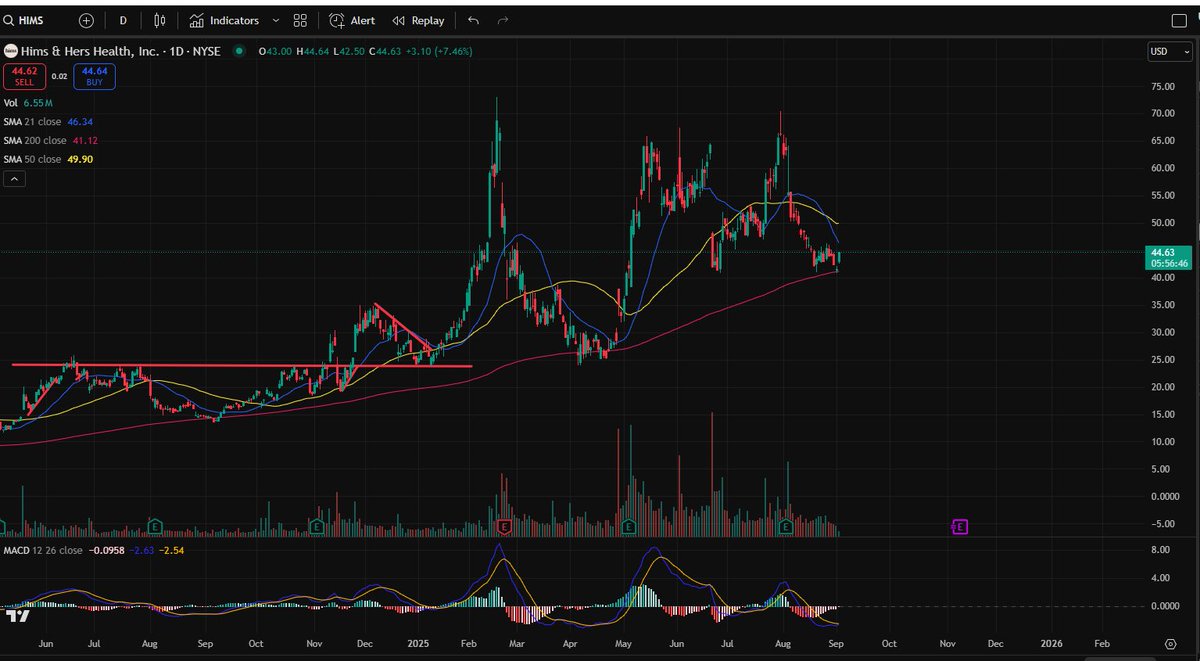
Task: Click the 8.00 MACD scale label
Action: tap(1160, 550)
